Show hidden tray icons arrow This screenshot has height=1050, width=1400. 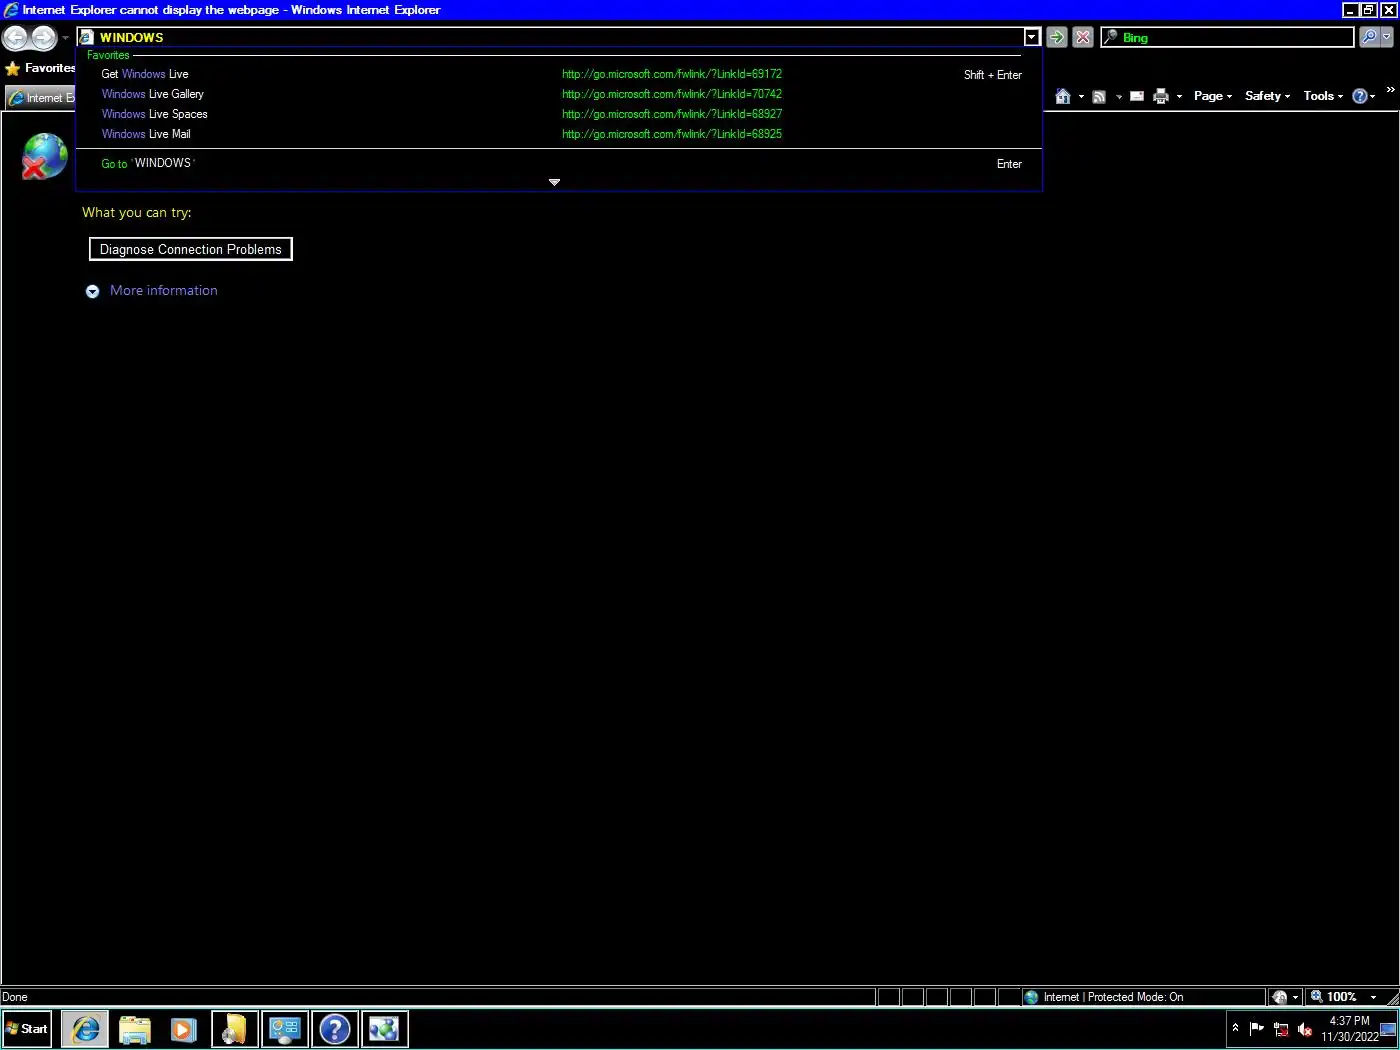(1235, 1028)
